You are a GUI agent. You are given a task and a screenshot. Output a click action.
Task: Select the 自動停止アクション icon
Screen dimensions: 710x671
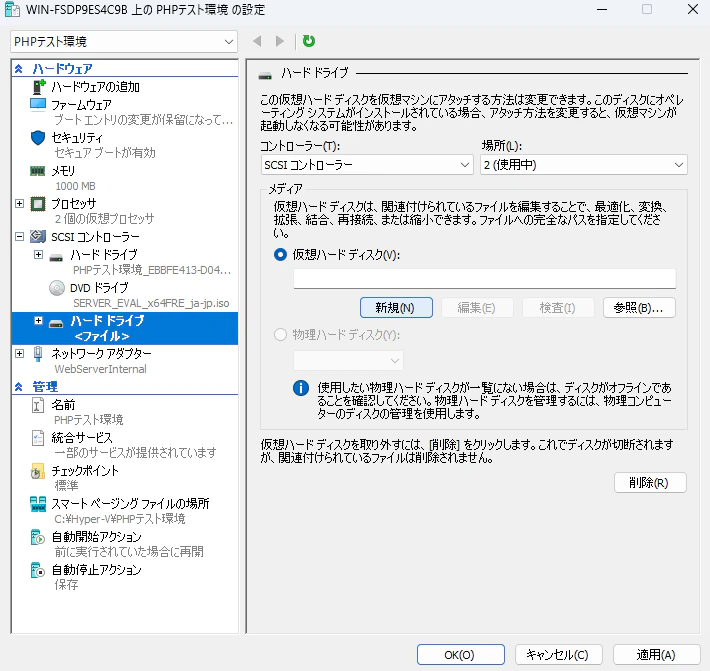click(38, 570)
